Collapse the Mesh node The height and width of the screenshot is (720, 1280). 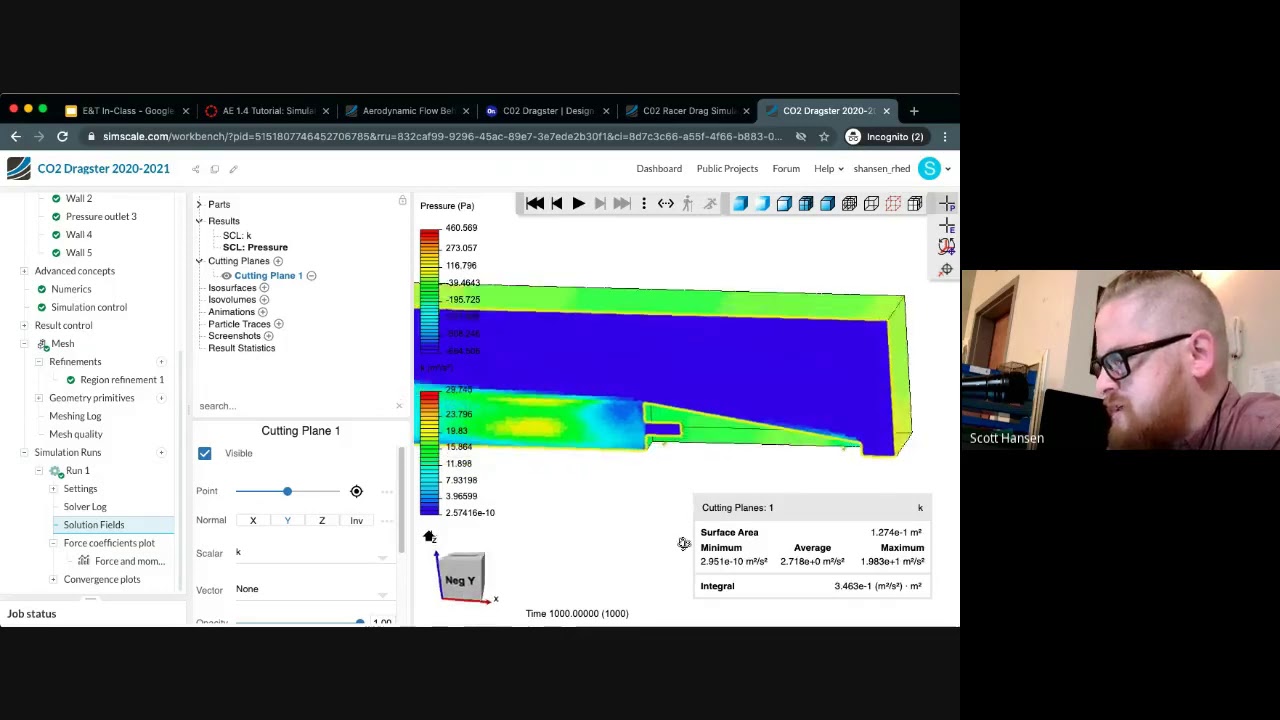coord(24,344)
